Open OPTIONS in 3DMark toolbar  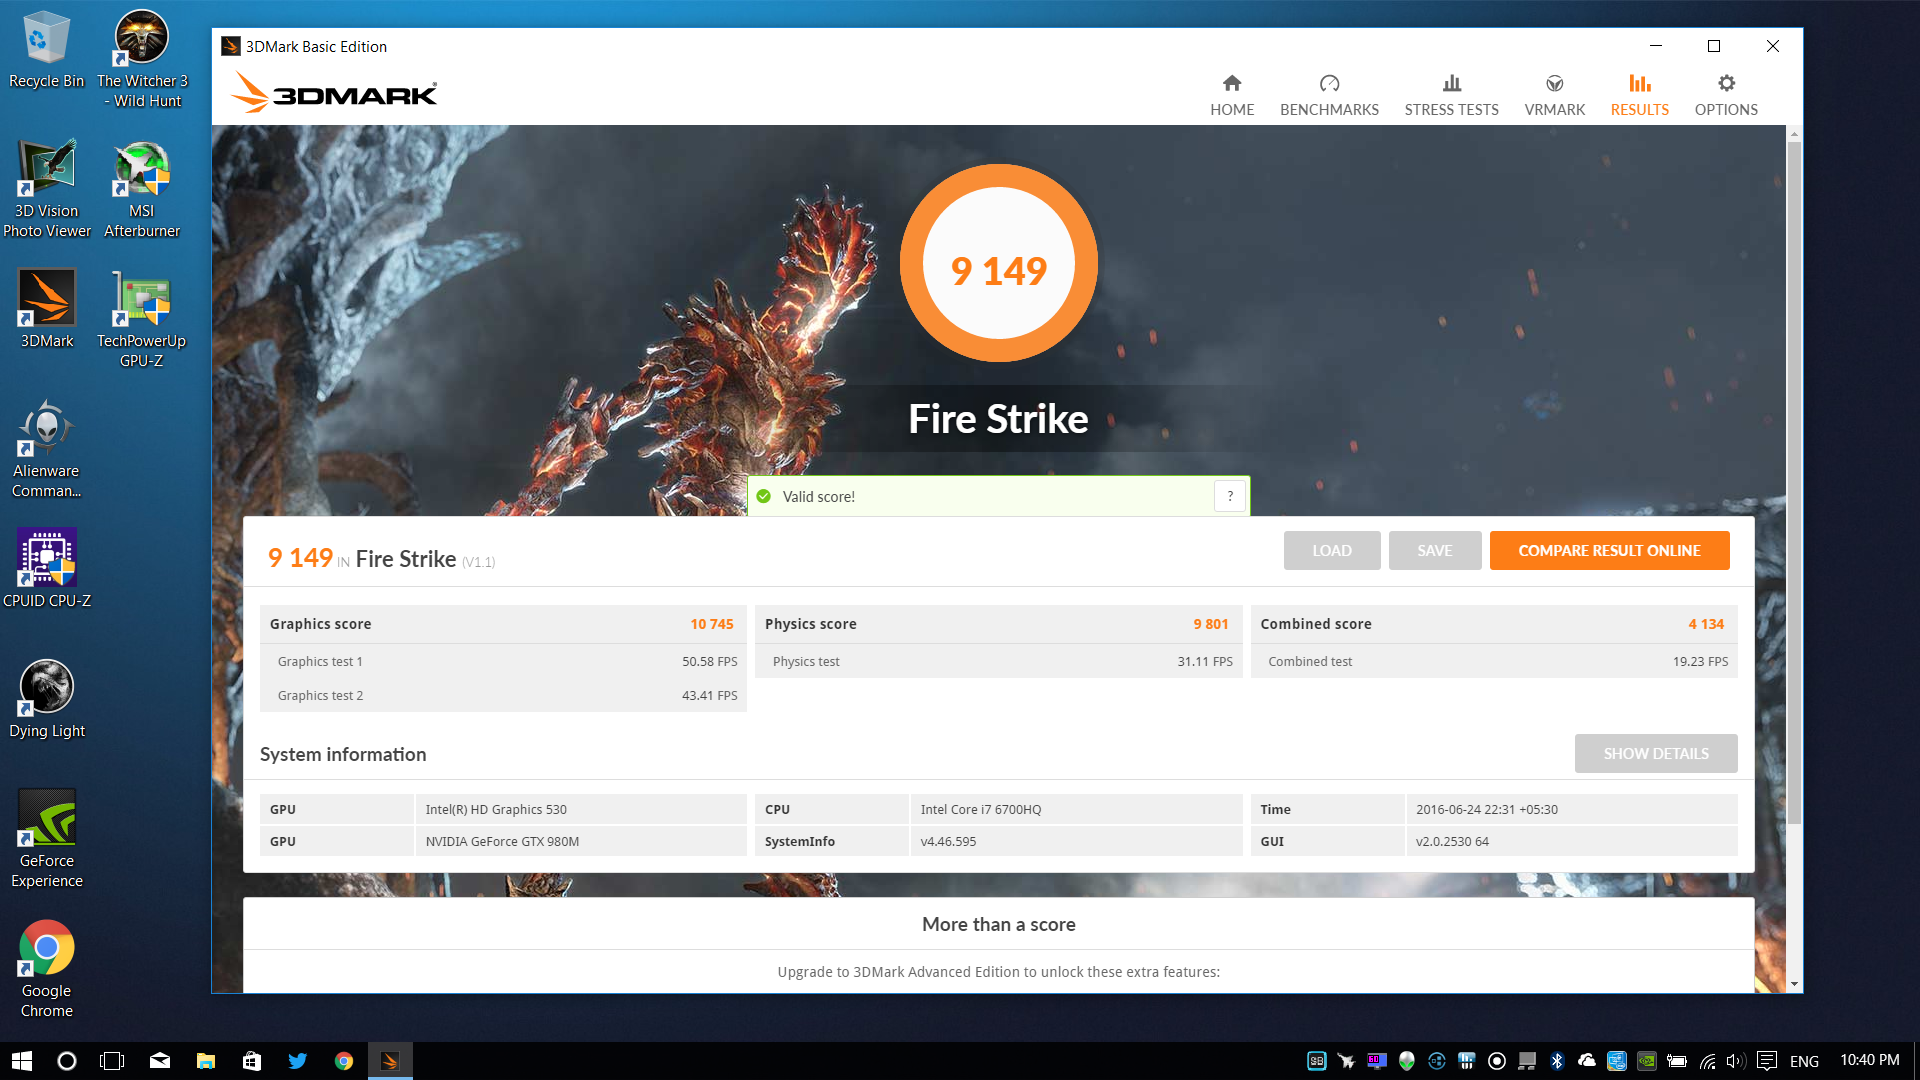coord(1725,94)
